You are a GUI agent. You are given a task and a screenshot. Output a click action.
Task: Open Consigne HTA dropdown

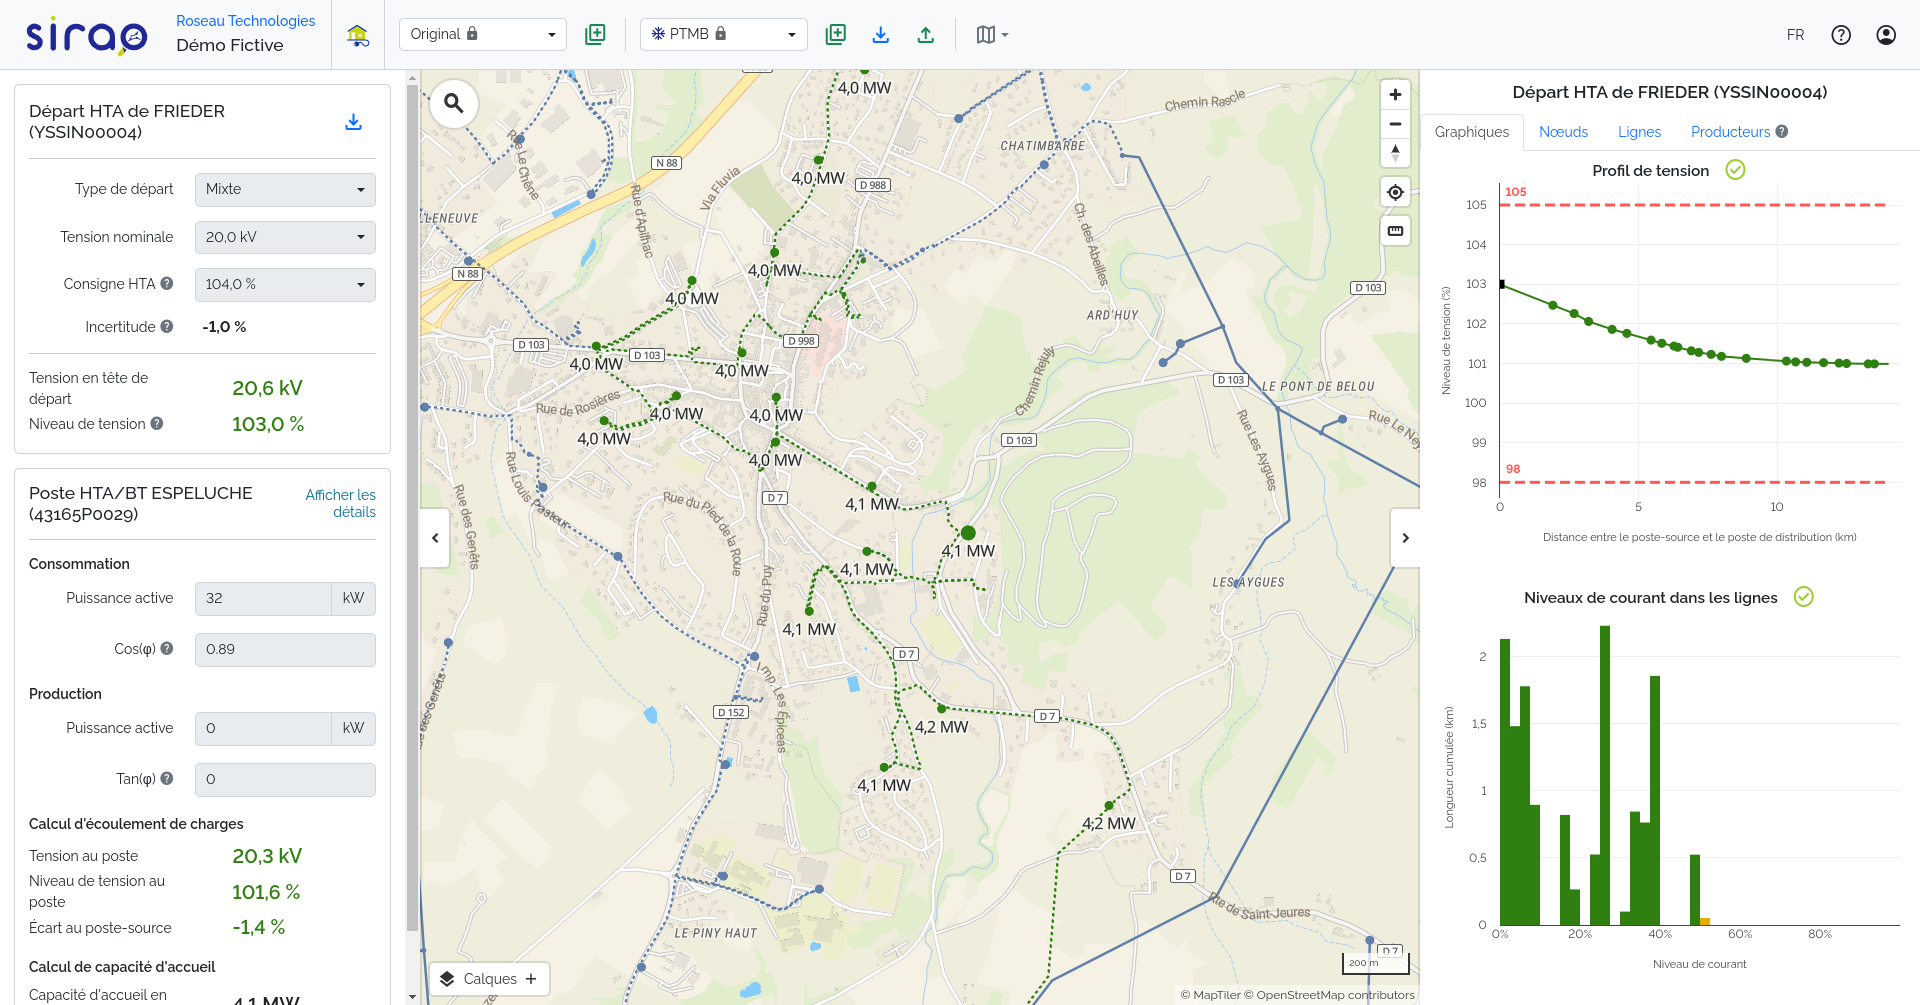(285, 284)
